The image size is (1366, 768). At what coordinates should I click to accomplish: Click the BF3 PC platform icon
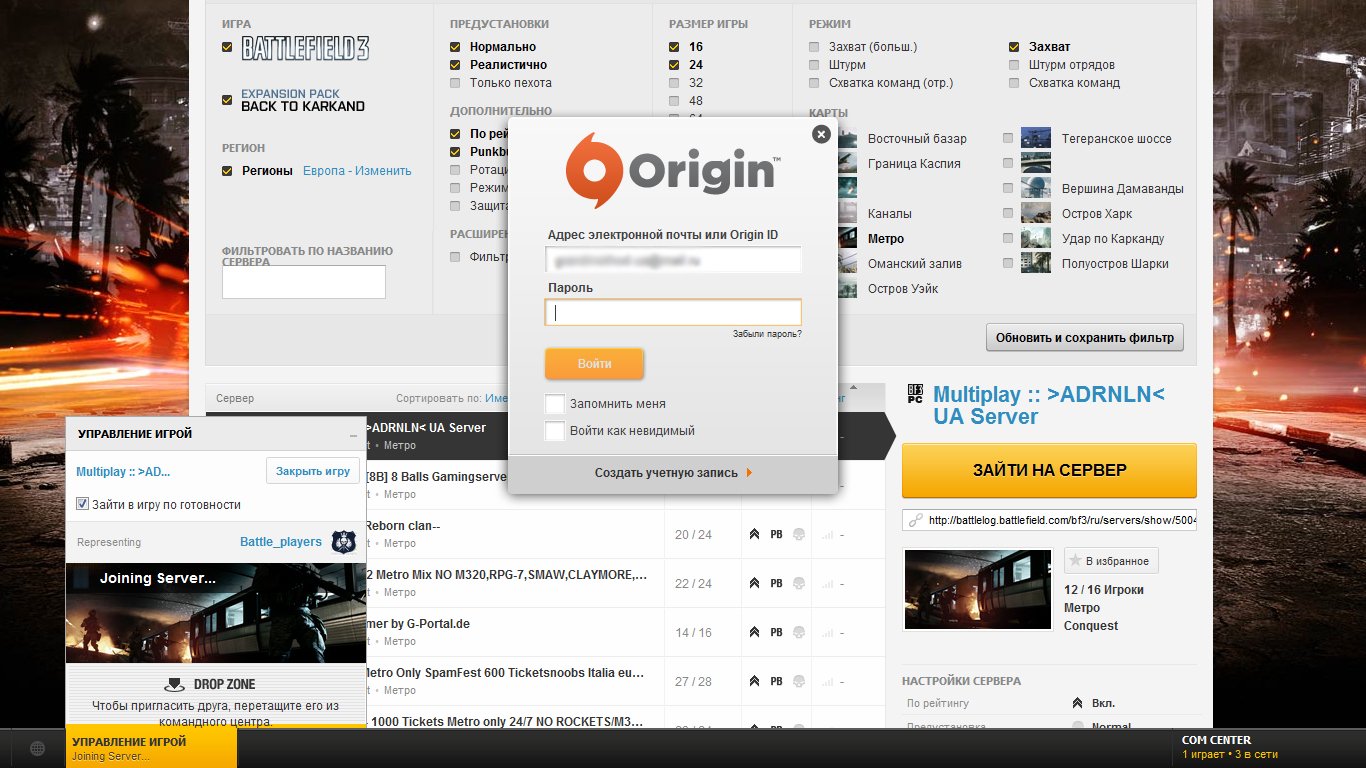click(914, 393)
